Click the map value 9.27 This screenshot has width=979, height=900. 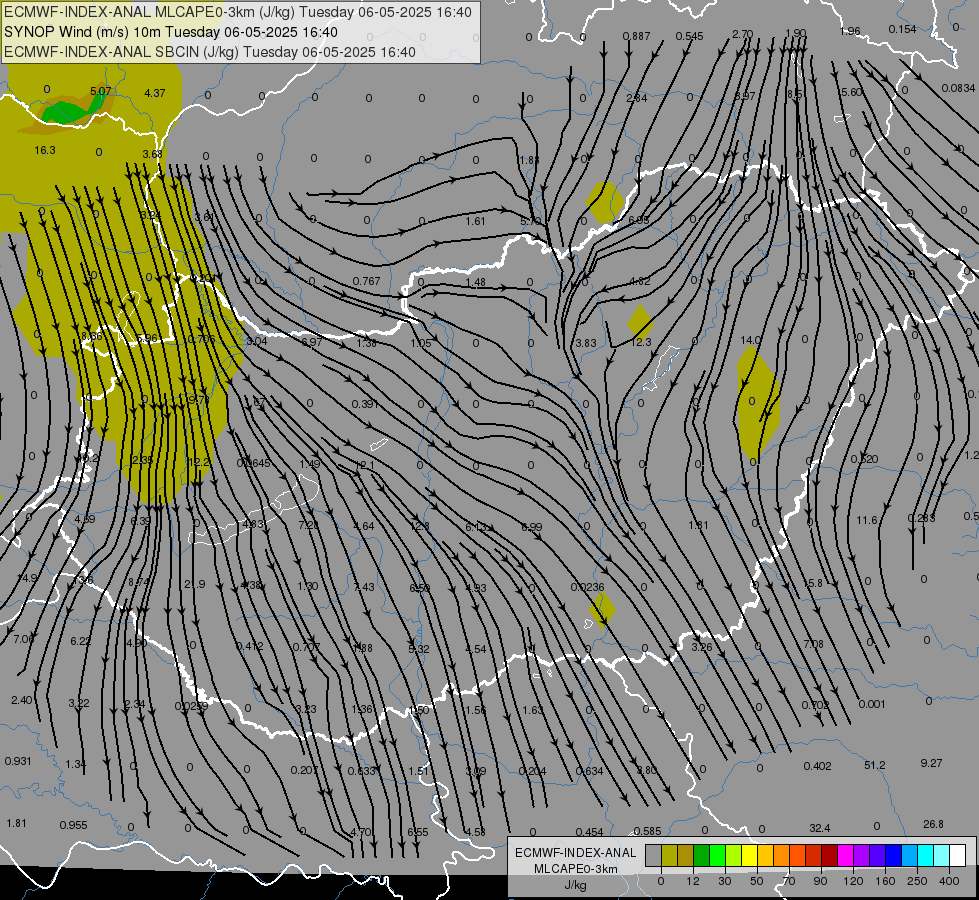[x=932, y=763]
